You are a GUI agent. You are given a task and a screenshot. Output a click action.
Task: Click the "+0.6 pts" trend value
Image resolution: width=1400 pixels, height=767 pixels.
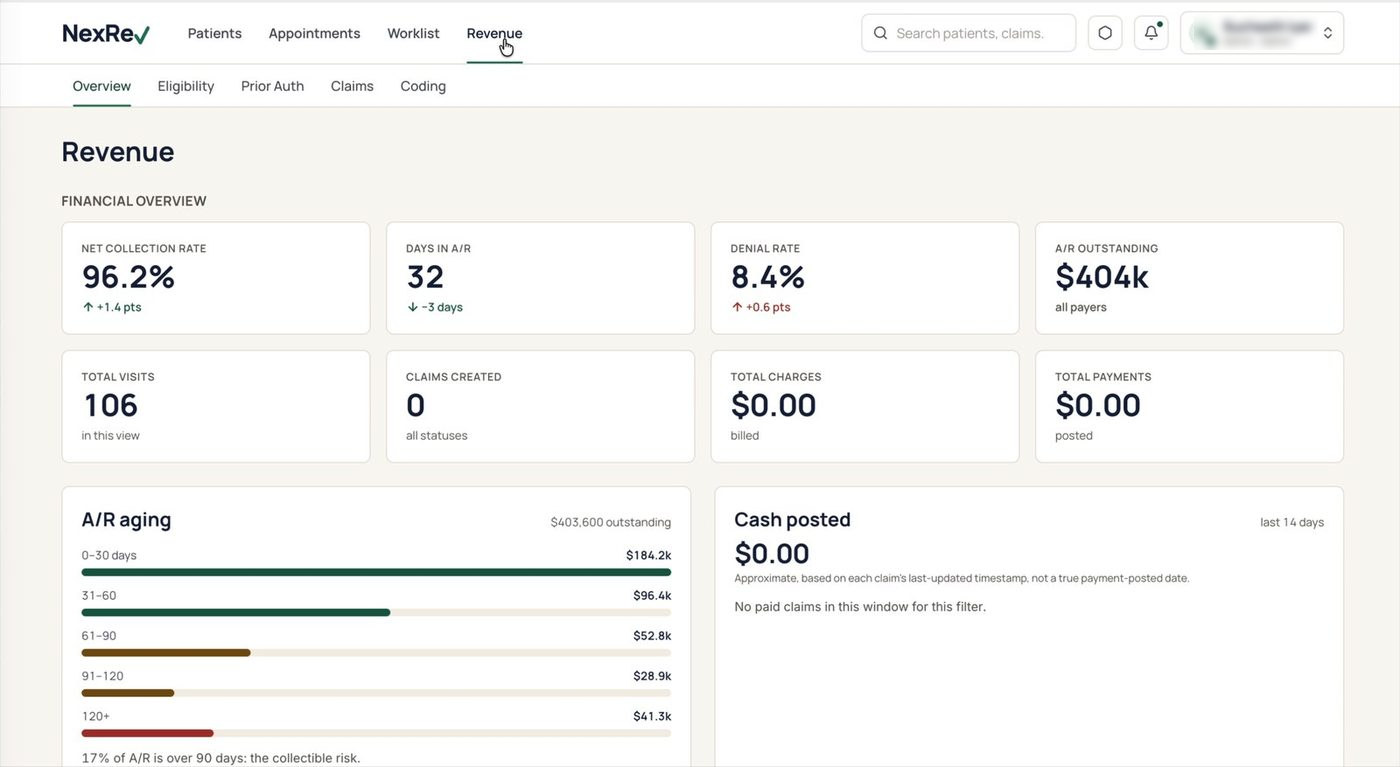tap(768, 307)
